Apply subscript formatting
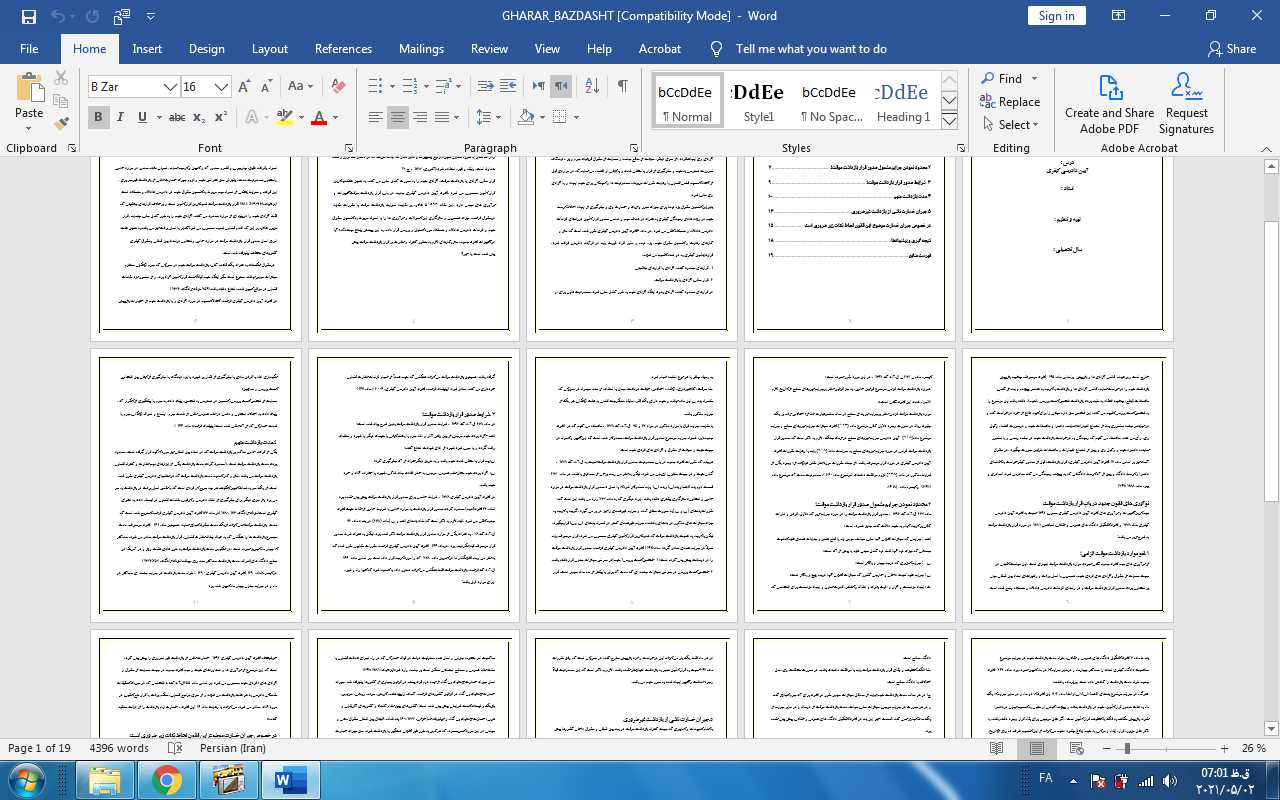This screenshot has height=800, width=1280. click(x=199, y=117)
